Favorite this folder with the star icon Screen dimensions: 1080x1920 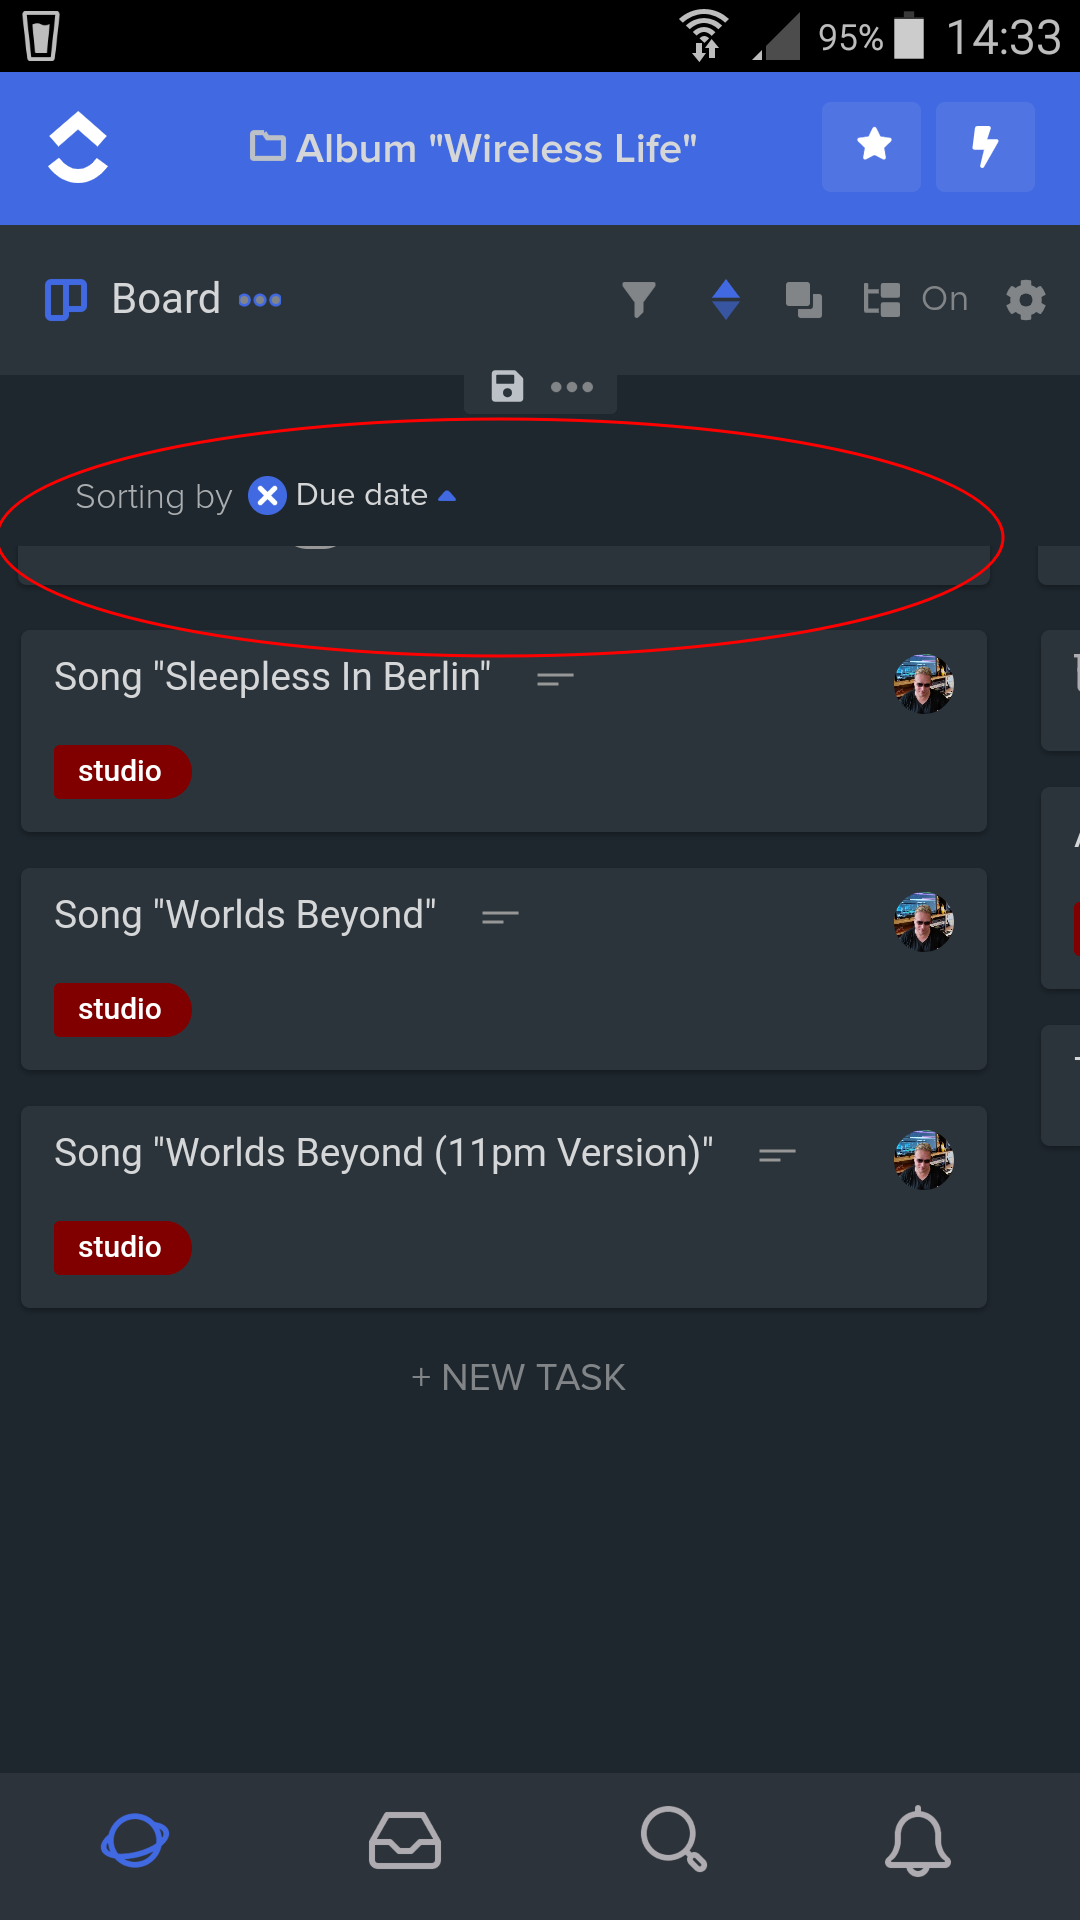point(871,147)
